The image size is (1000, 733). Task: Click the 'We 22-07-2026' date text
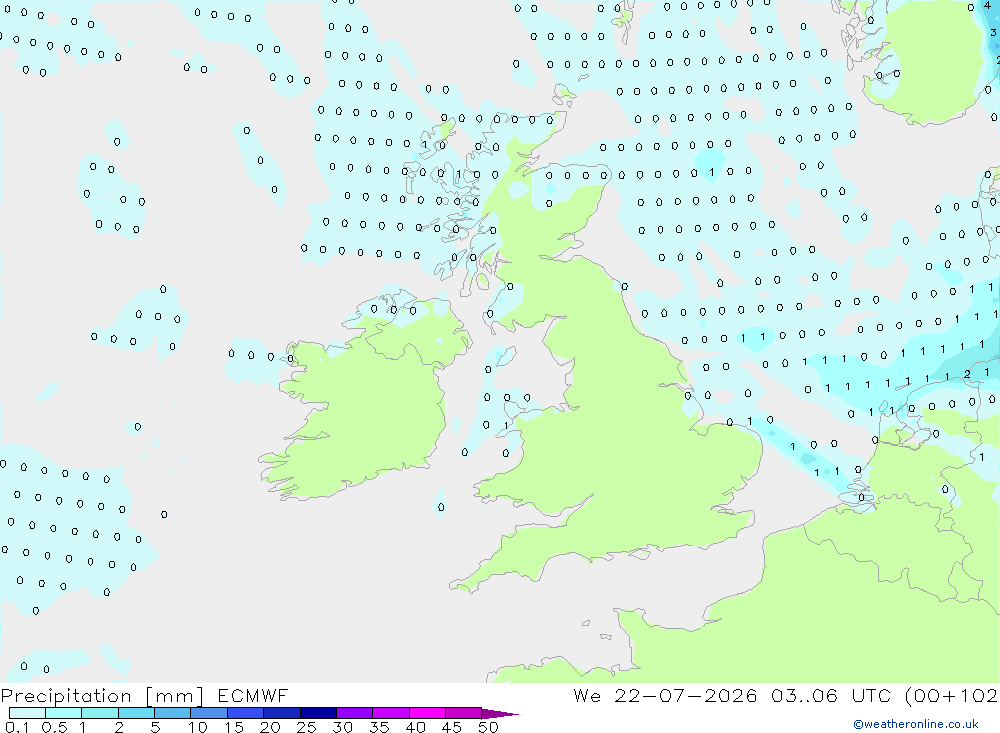665,695
